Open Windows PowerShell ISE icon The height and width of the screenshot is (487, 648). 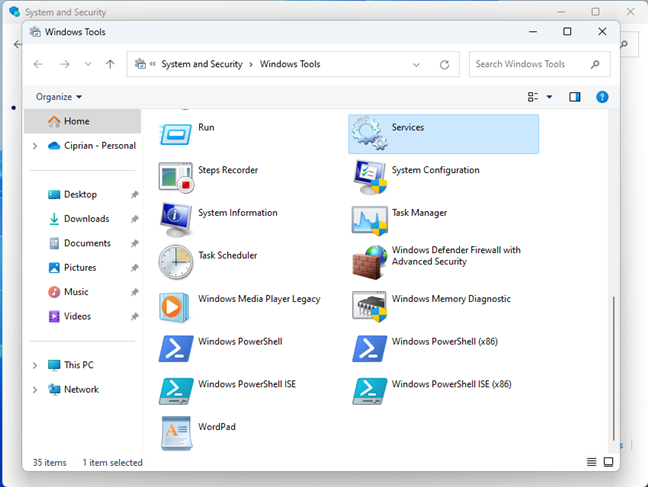coord(176,391)
